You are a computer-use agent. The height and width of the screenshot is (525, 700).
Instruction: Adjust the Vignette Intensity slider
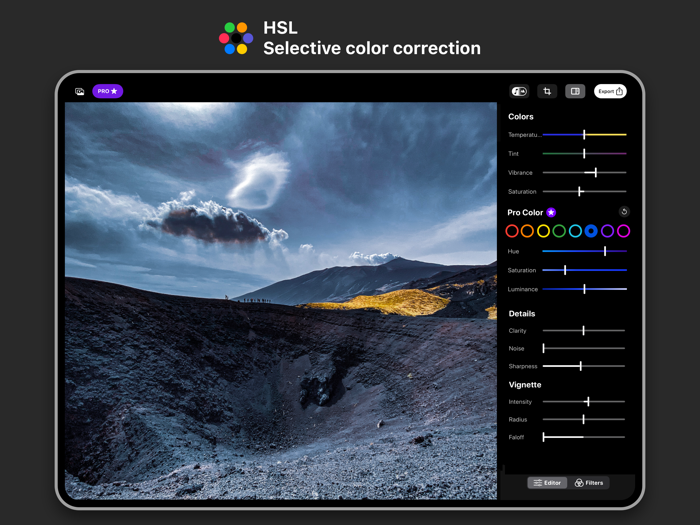(583, 402)
